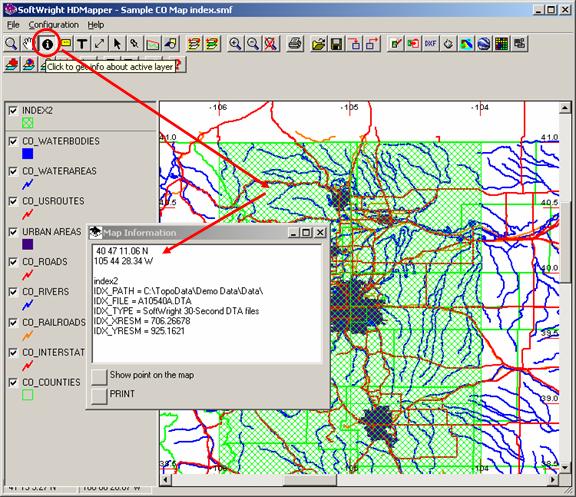This screenshot has width=576, height=497.
Task: Click the link chain tool icon
Action: (x=134, y=44)
